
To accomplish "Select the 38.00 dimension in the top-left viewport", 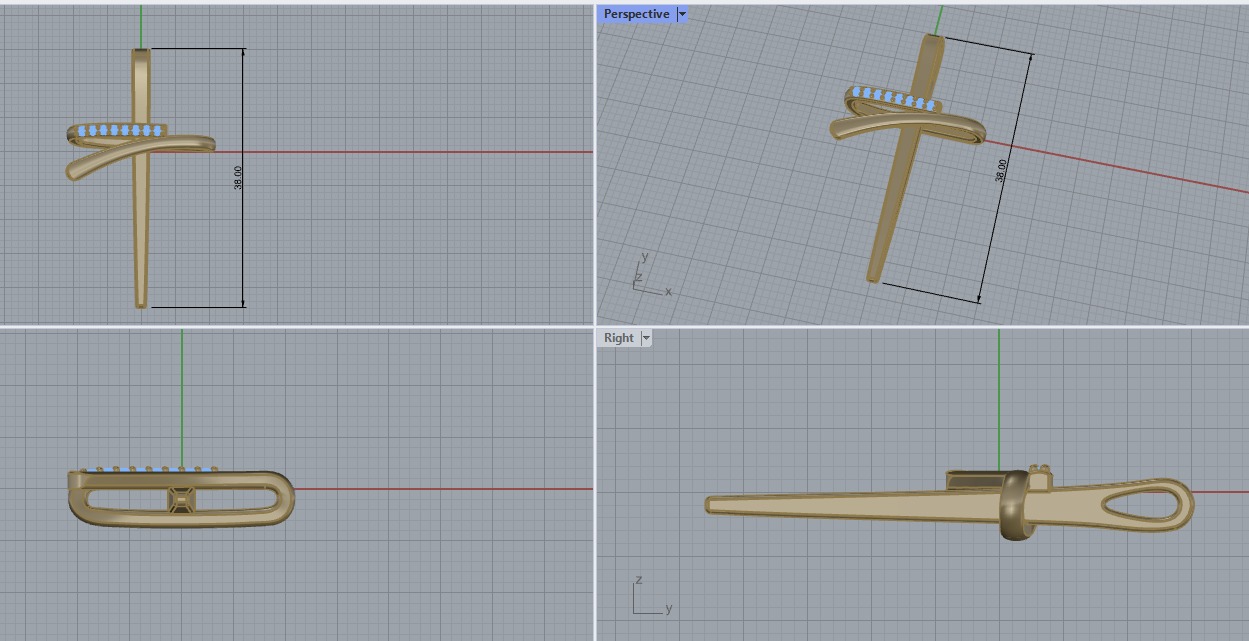I will tap(239, 178).
